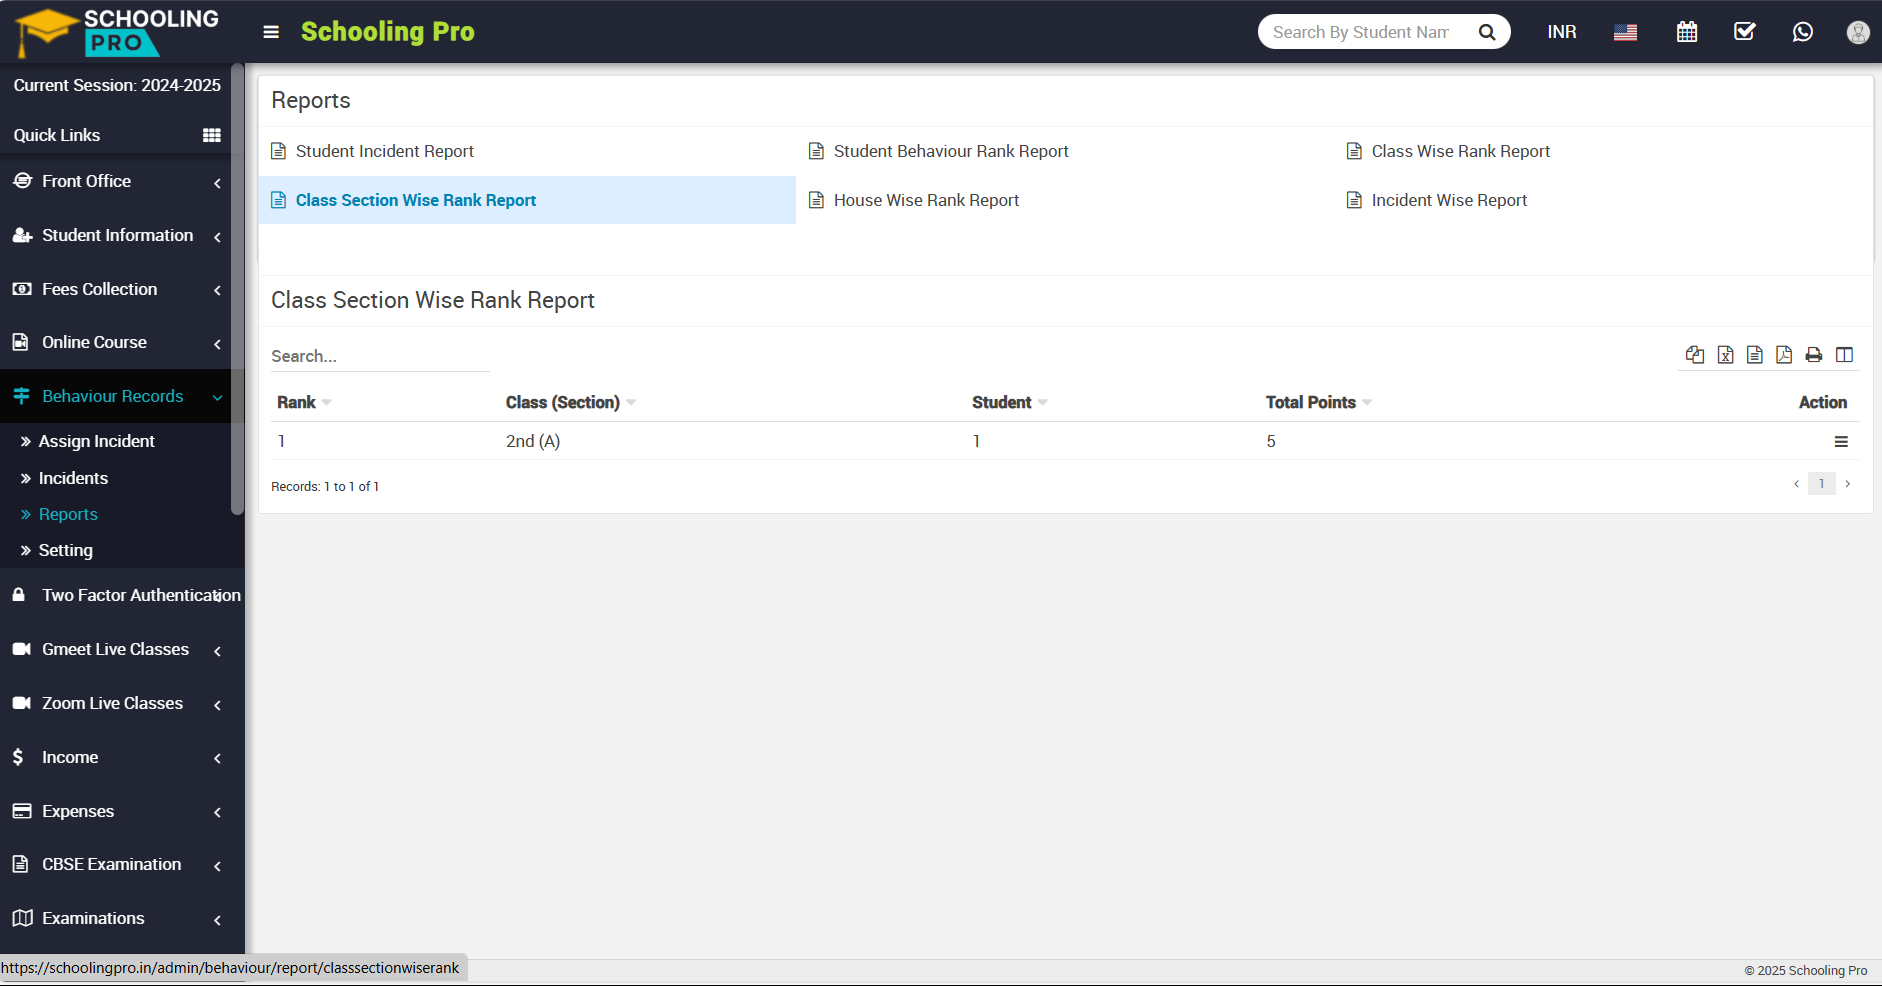Open the task checklist icon
This screenshot has height=986, width=1882.
pyautogui.click(x=1745, y=32)
